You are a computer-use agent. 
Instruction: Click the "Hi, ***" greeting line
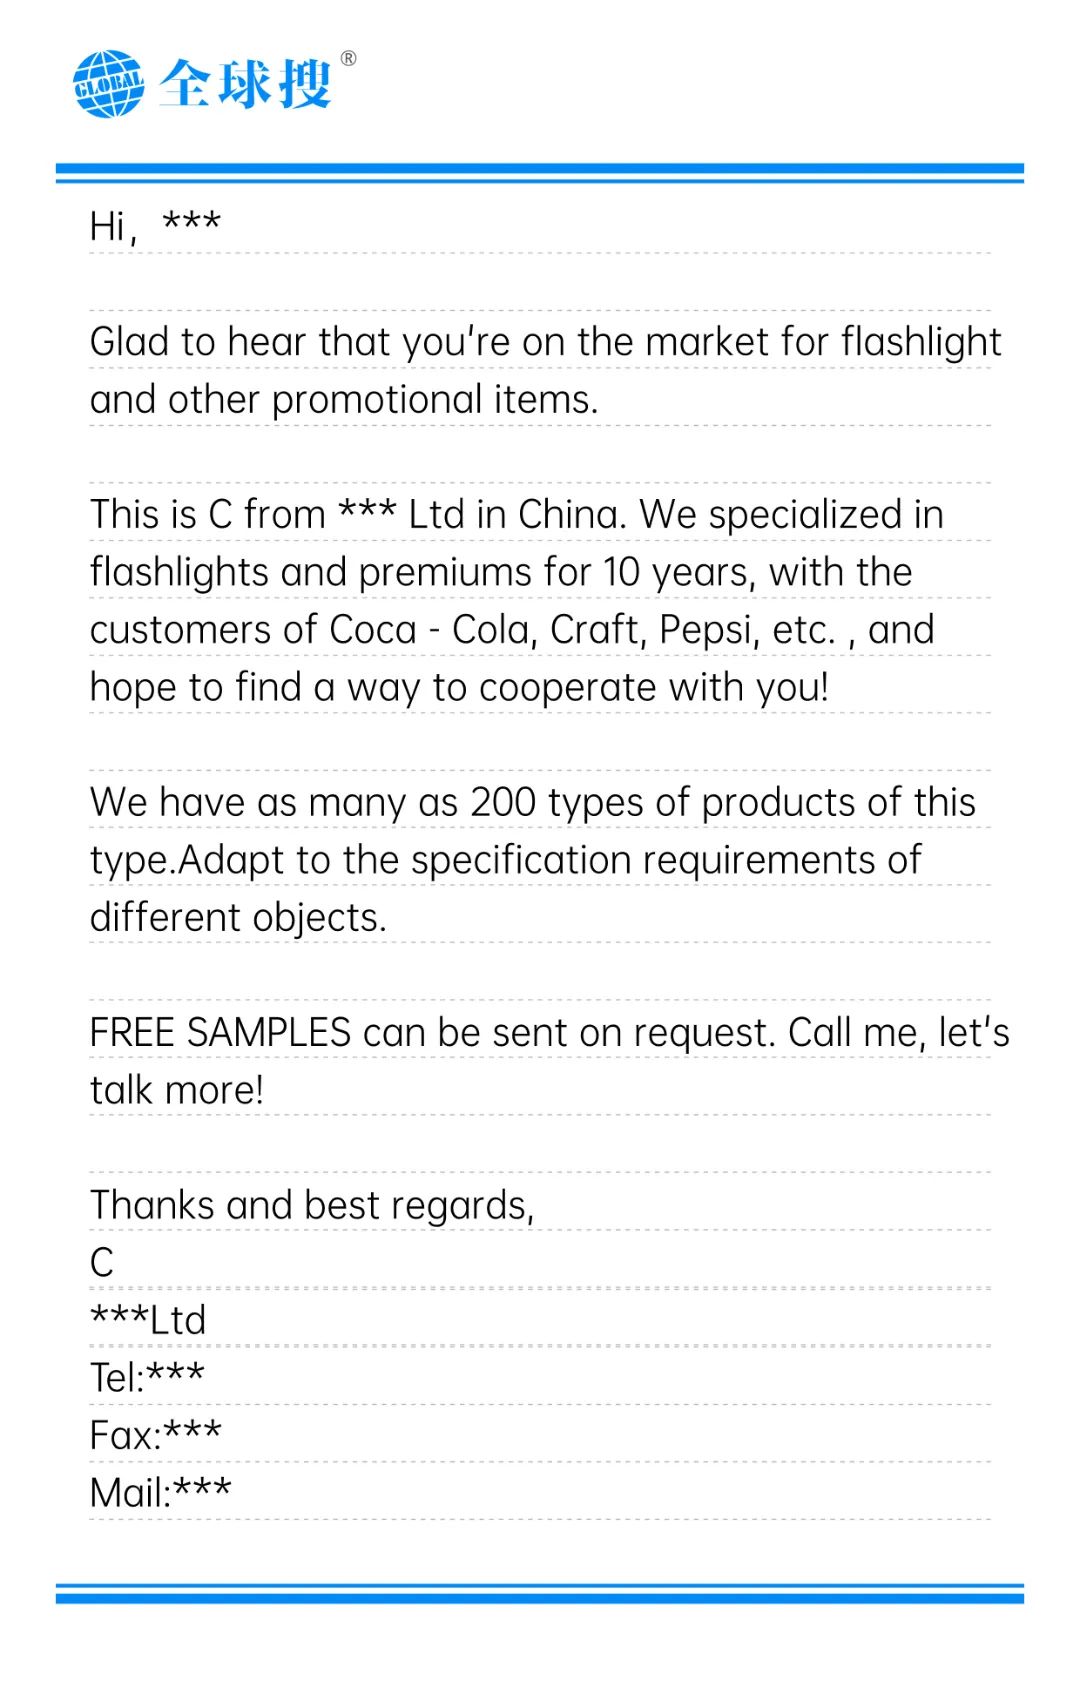pos(155,226)
